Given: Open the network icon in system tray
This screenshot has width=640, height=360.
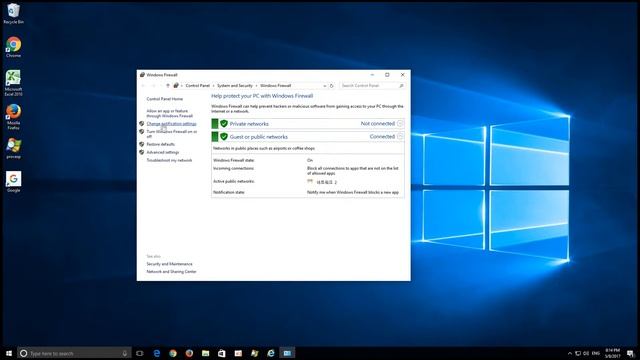Looking at the screenshot, I should (x=578, y=353).
